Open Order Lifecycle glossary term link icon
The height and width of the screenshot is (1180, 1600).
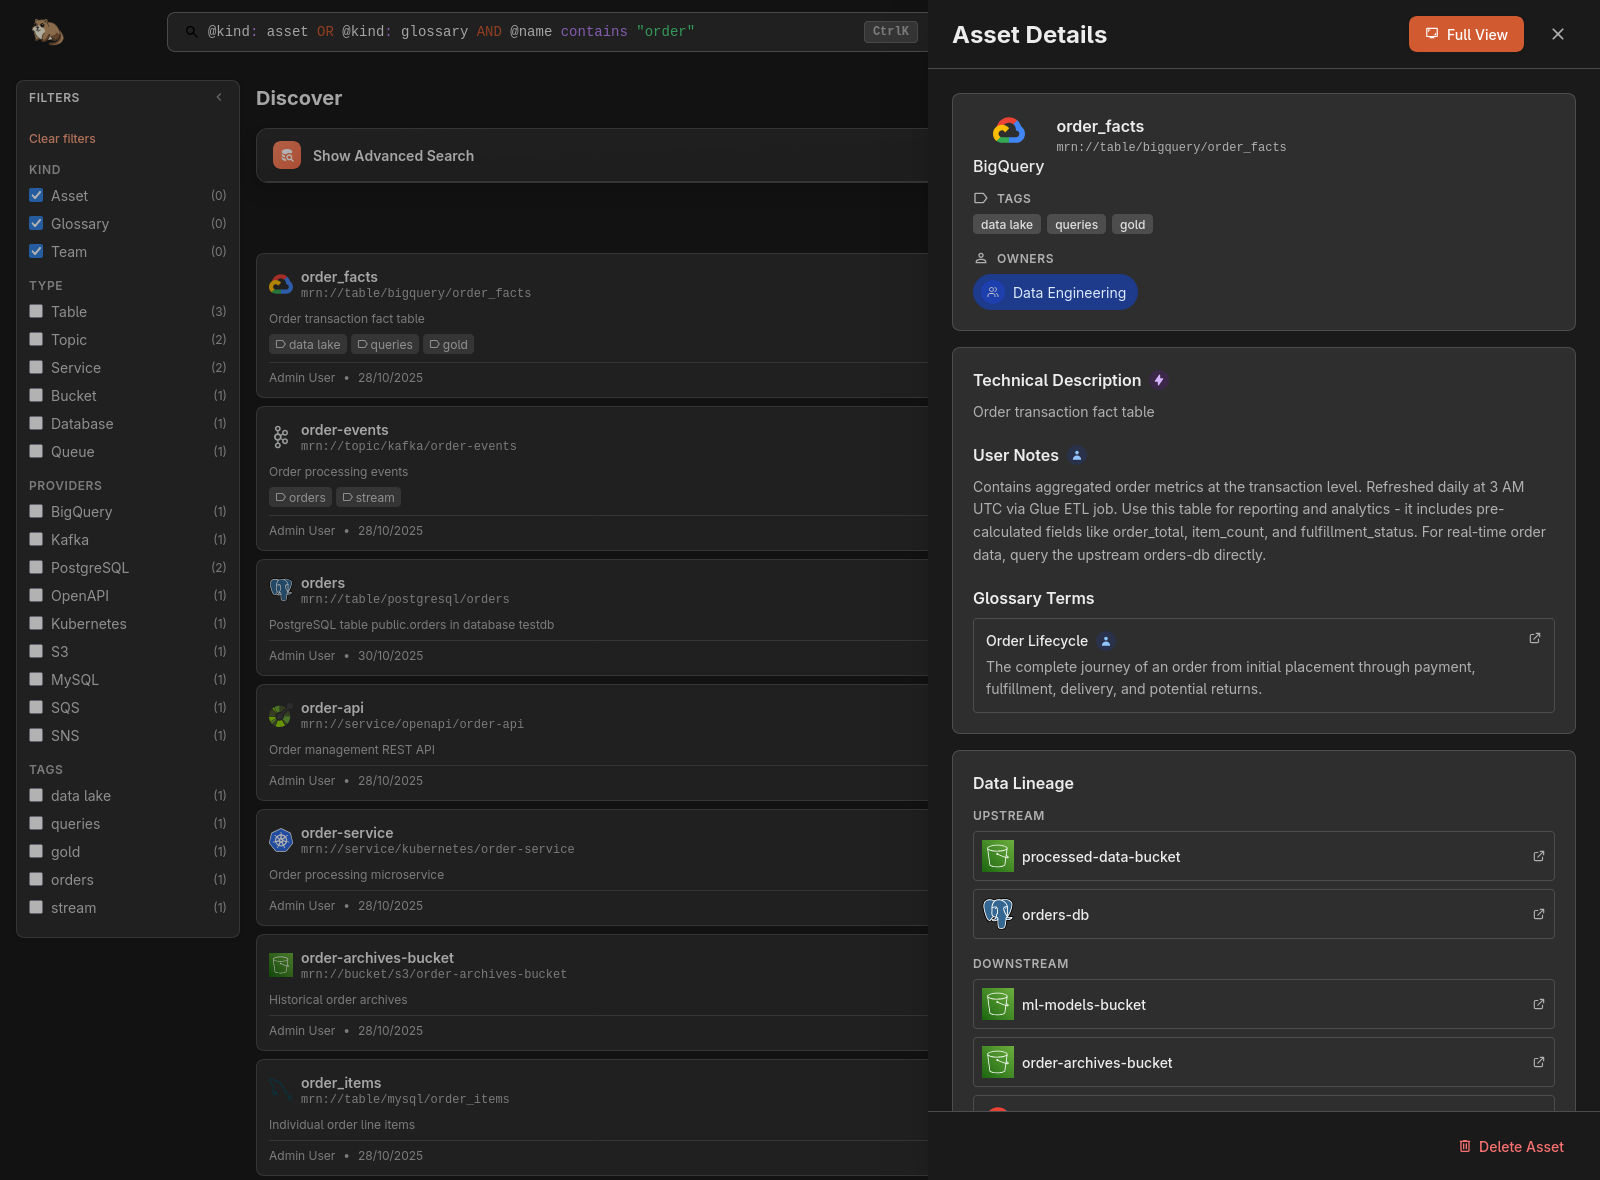[x=1534, y=639]
